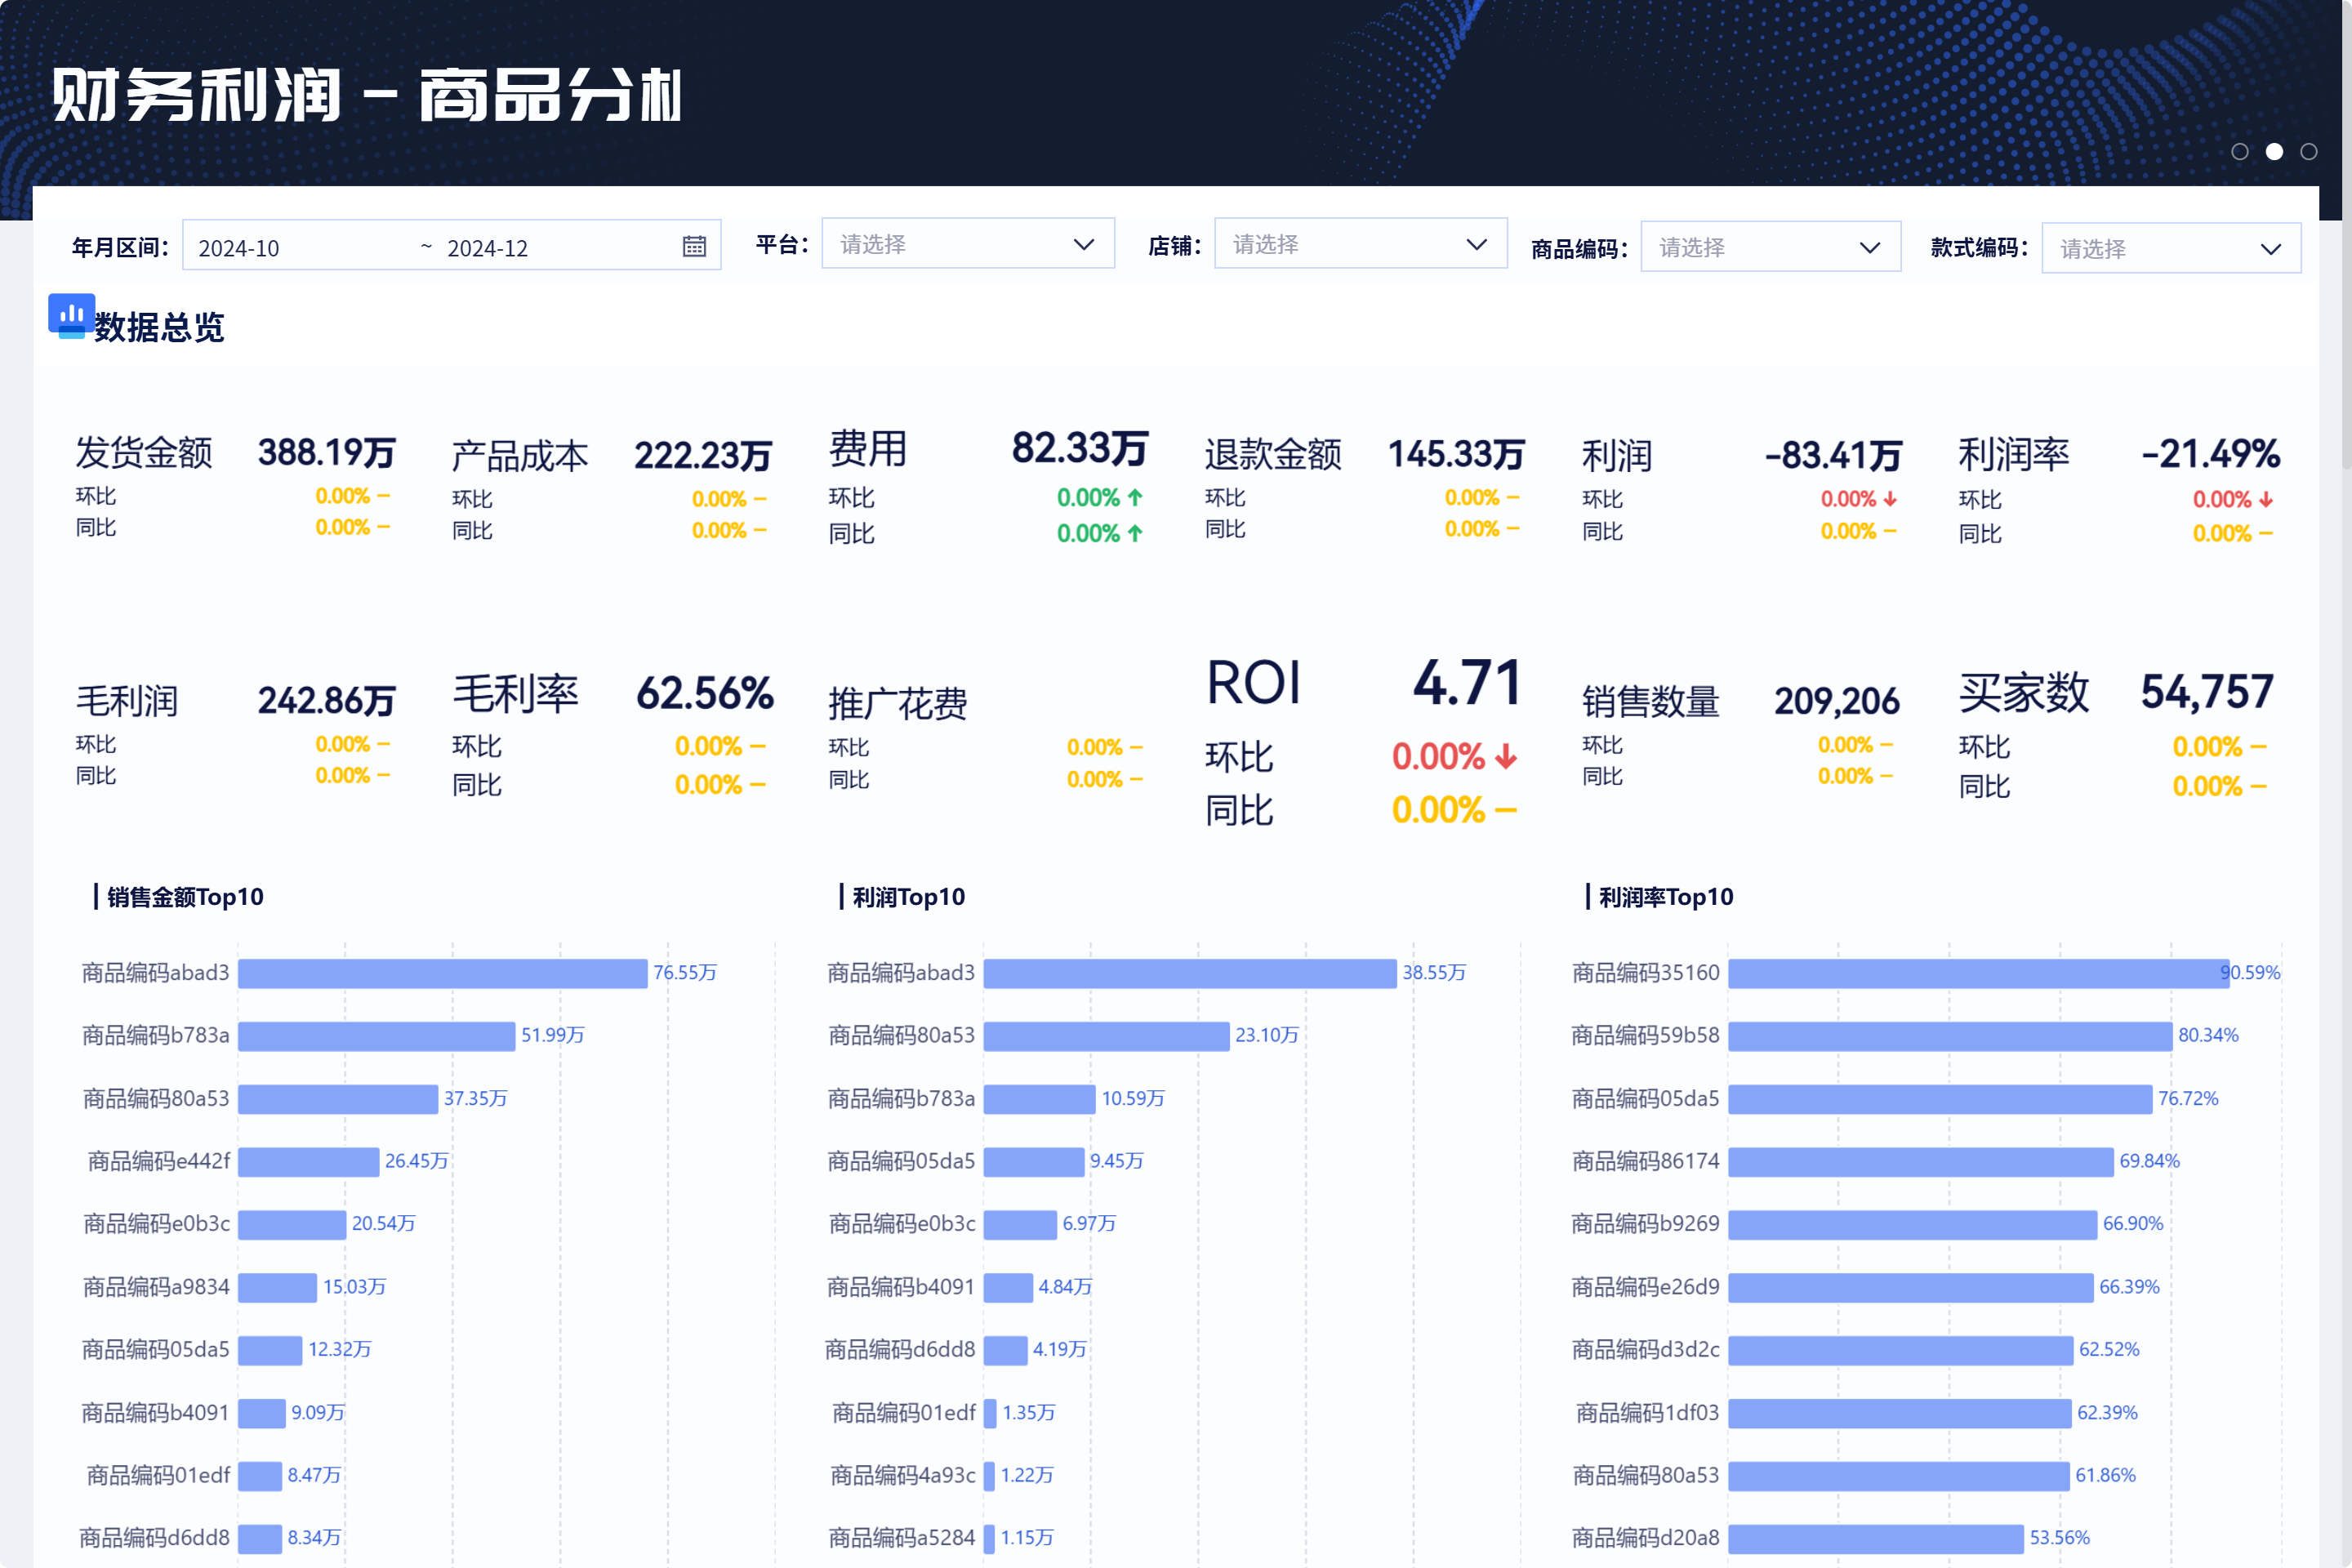Click the 利润率 value -21.49%

click(2210, 454)
